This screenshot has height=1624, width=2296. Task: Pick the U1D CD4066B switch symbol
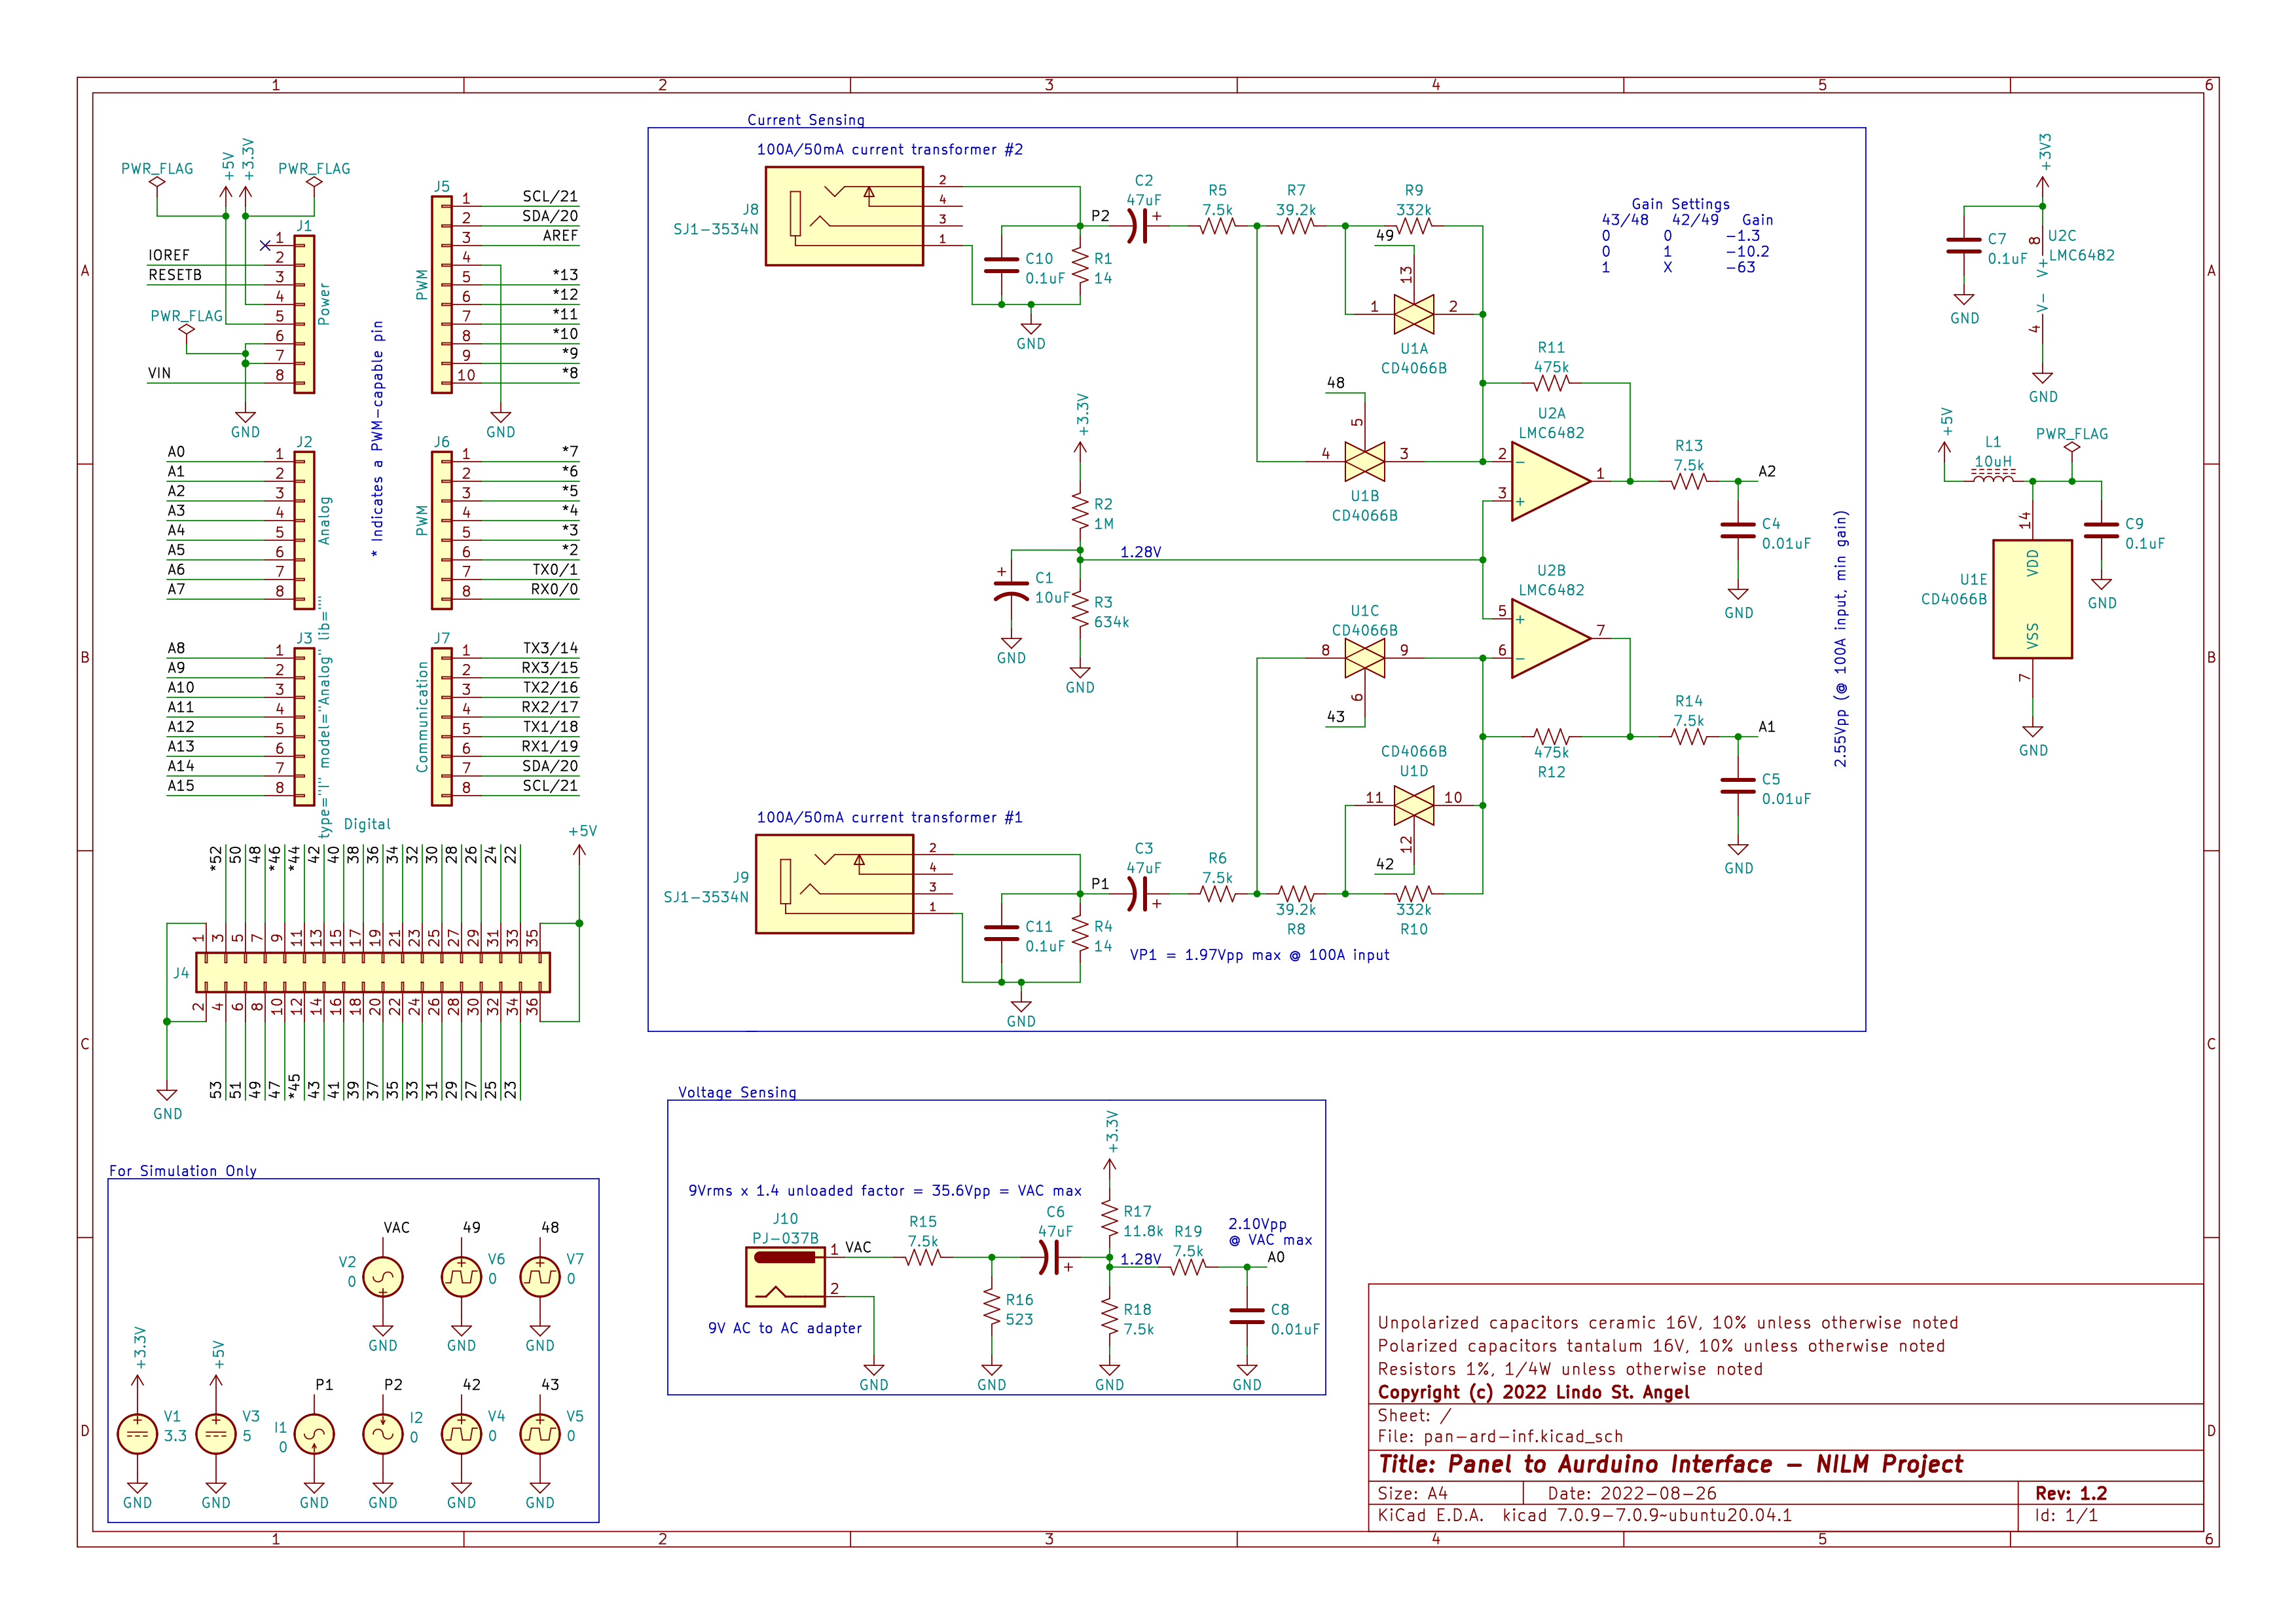click(1414, 805)
